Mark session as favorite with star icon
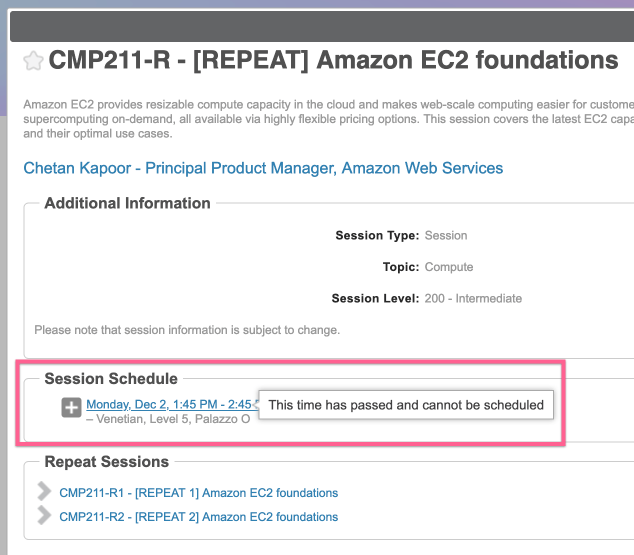Image resolution: width=634 pixels, height=555 pixels. [x=33, y=61]
